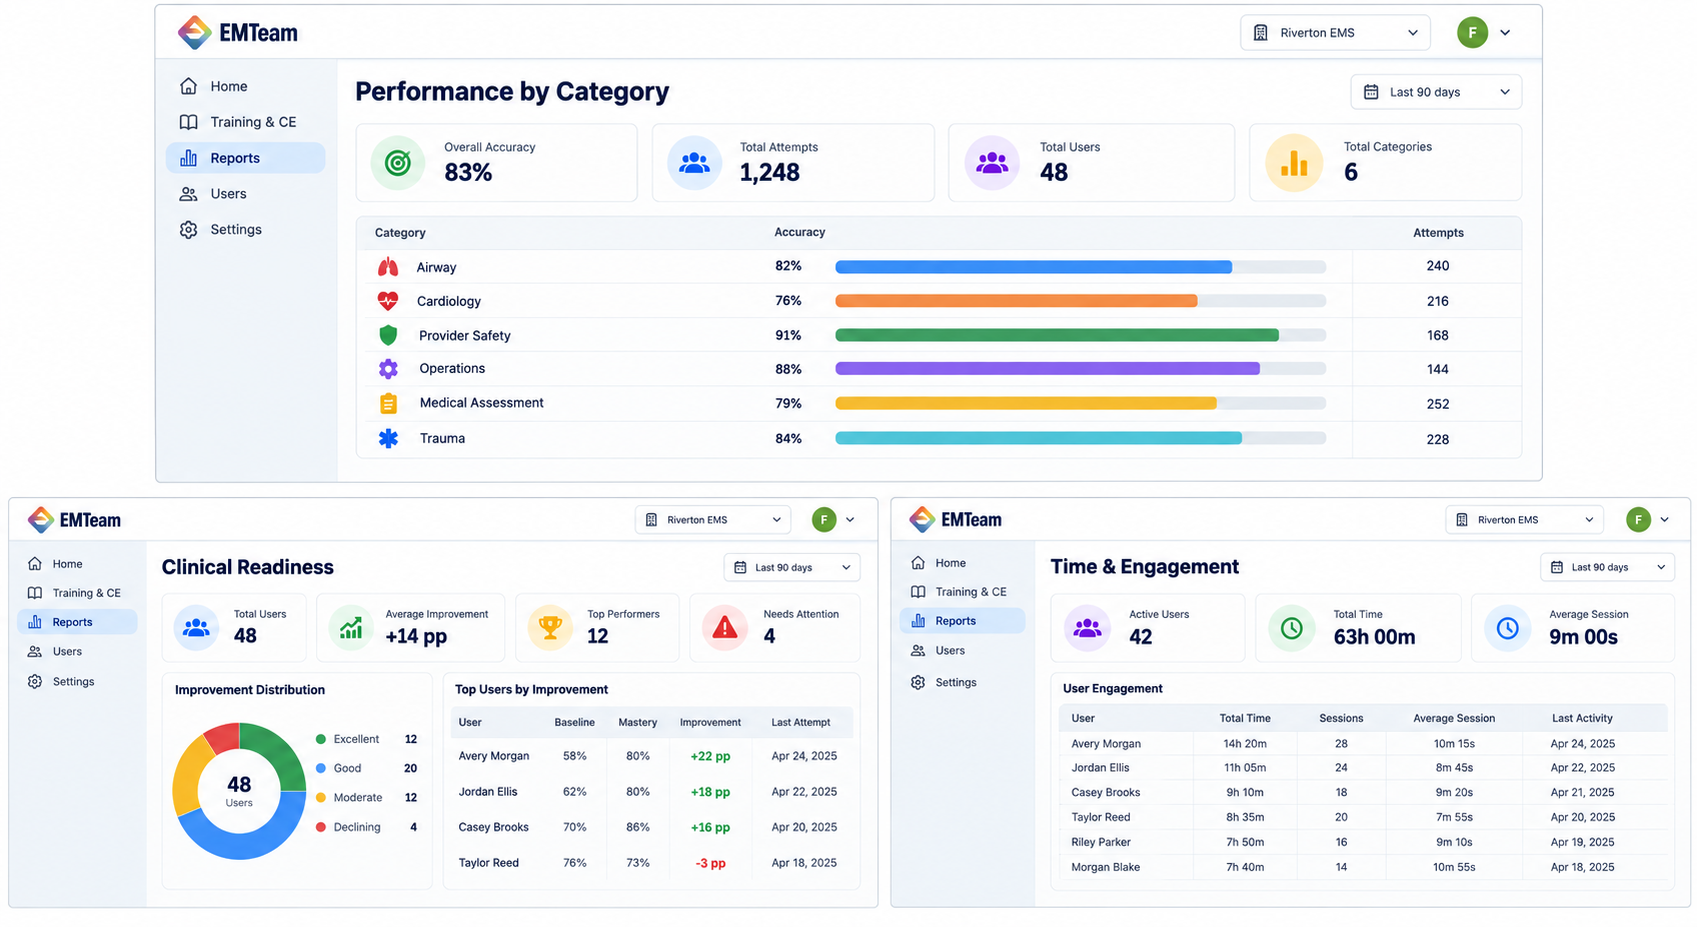Image resolution: width=1697 pixels, height=927 pixels.
Task: Click the Trauma asterisk icon
Action: point(388,438)
